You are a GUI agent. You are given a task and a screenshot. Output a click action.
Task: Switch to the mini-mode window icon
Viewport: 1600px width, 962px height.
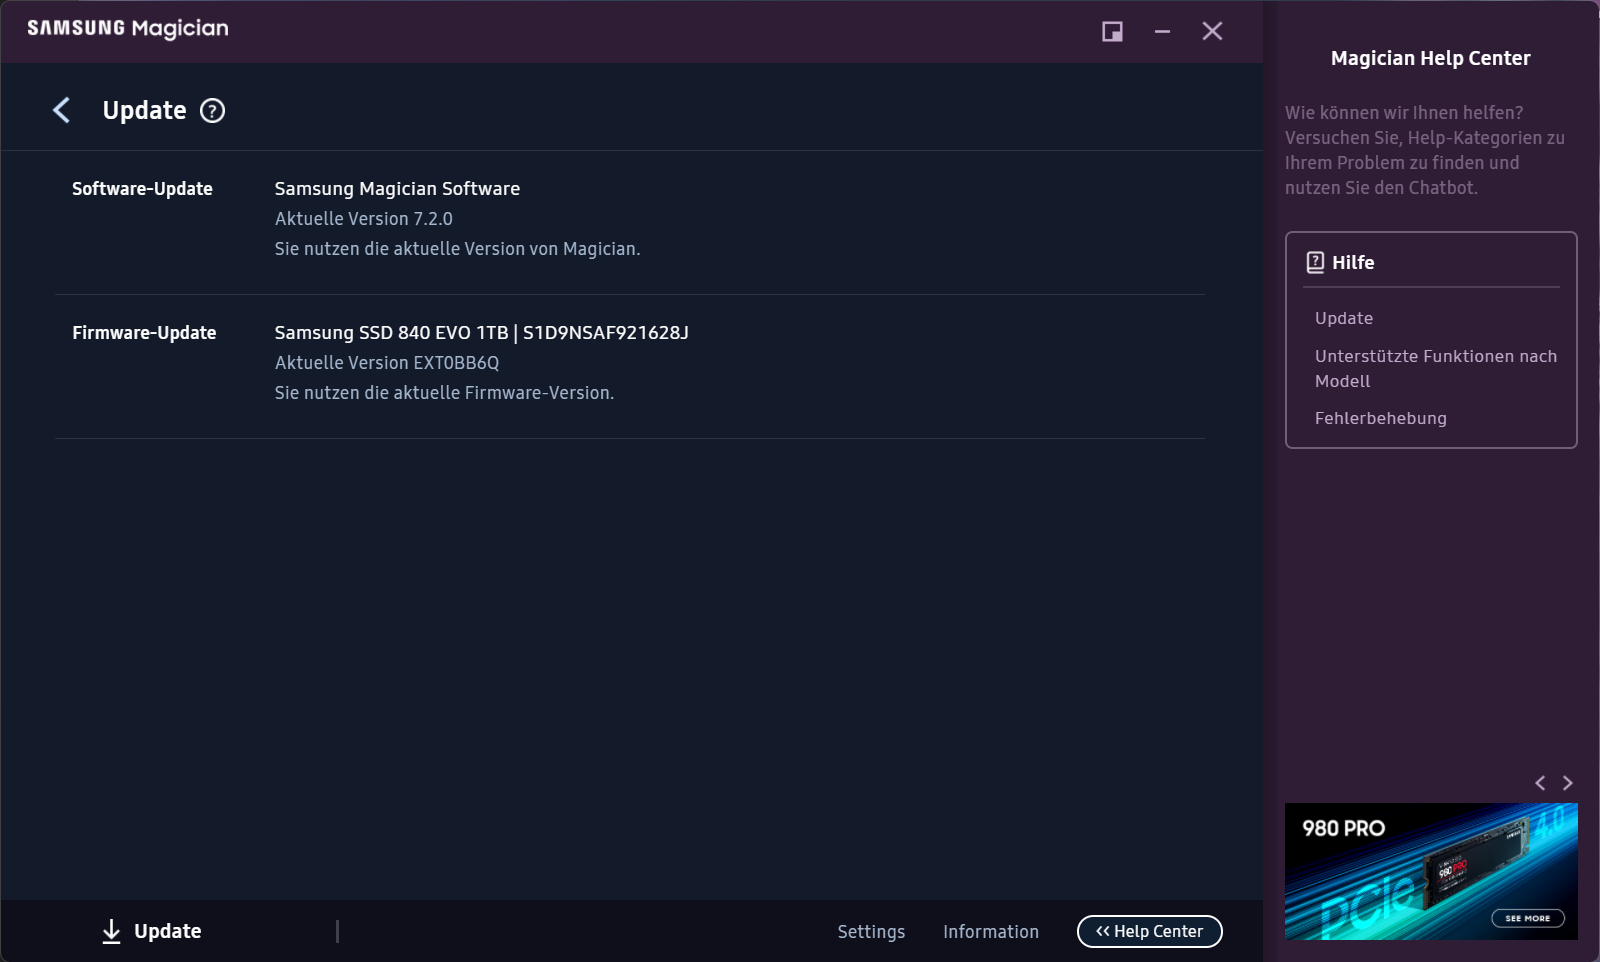(x=1112, y=32)
